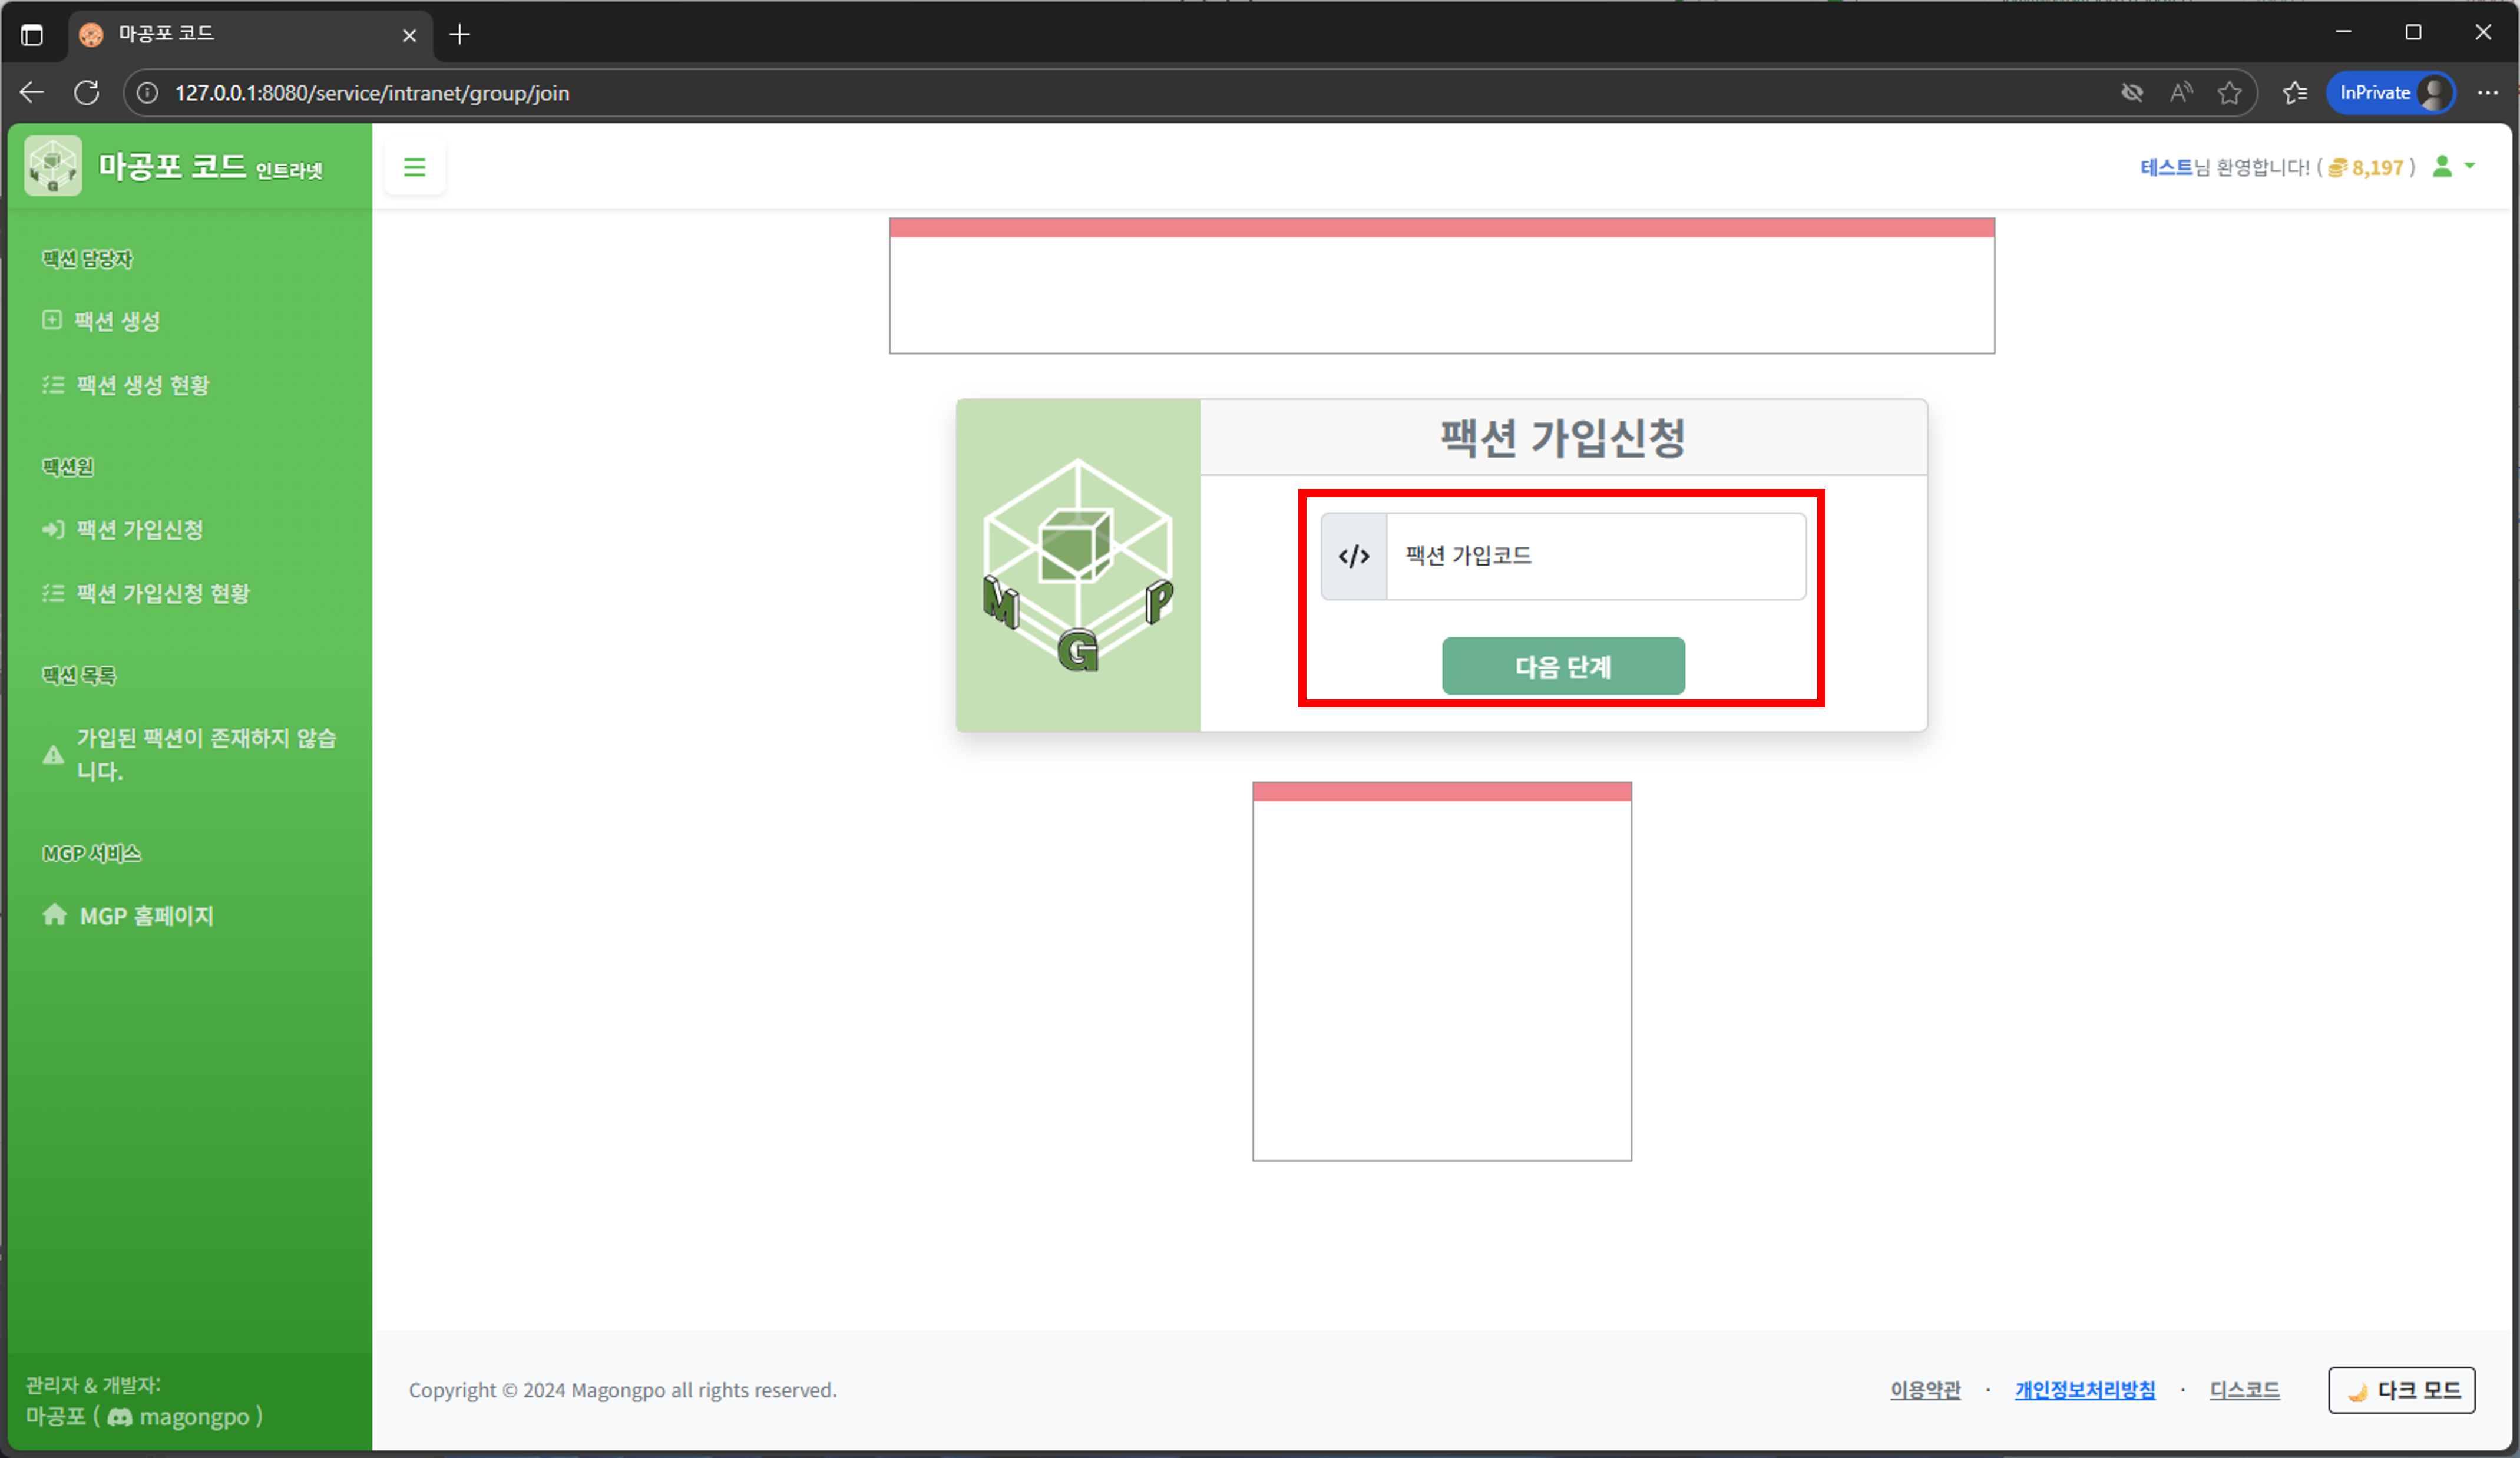Image resolution: width=2520 pixels, height=1458 pixels.
Task: Click the coin icon beside 8,197
Action: pos(2338,167)
